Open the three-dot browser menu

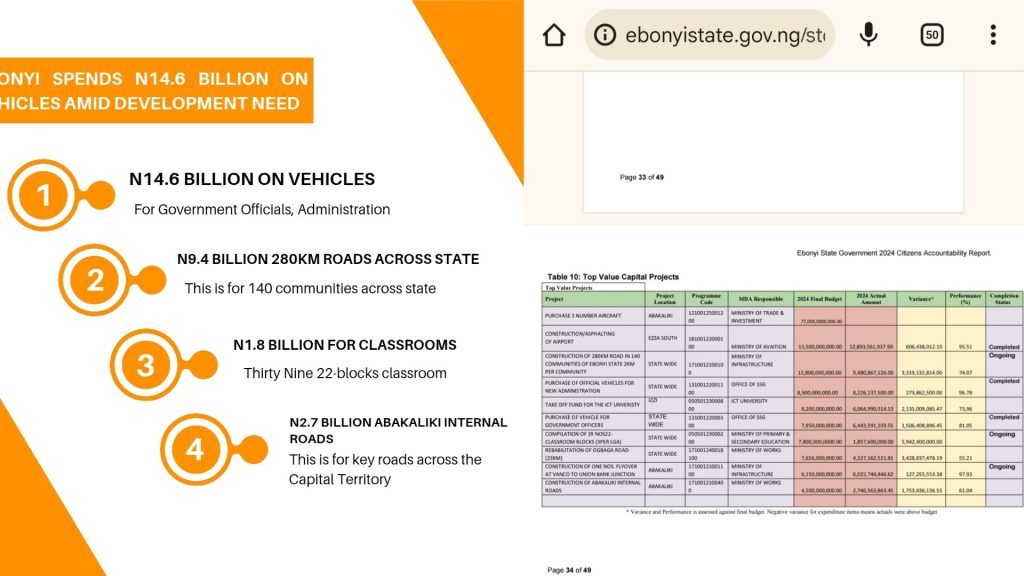tap(992, 35)
